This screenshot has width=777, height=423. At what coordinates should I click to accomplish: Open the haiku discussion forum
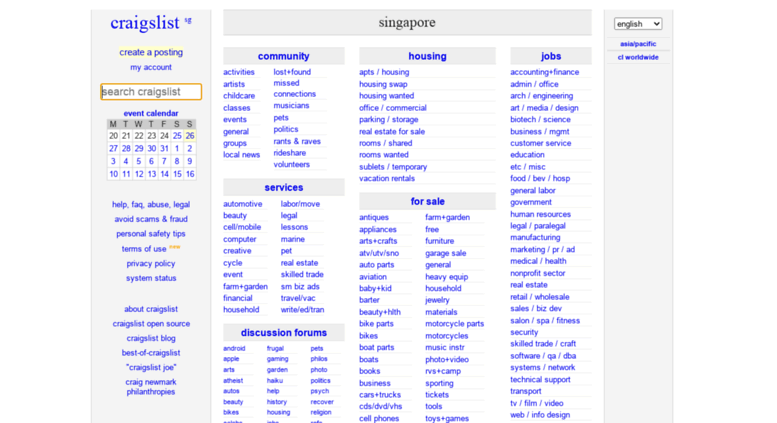click(275, 381)
